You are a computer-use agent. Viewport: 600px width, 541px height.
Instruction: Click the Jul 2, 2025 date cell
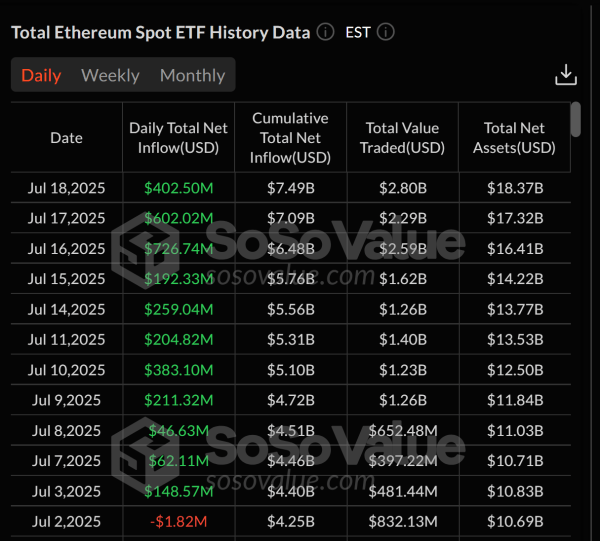[66, 522]
